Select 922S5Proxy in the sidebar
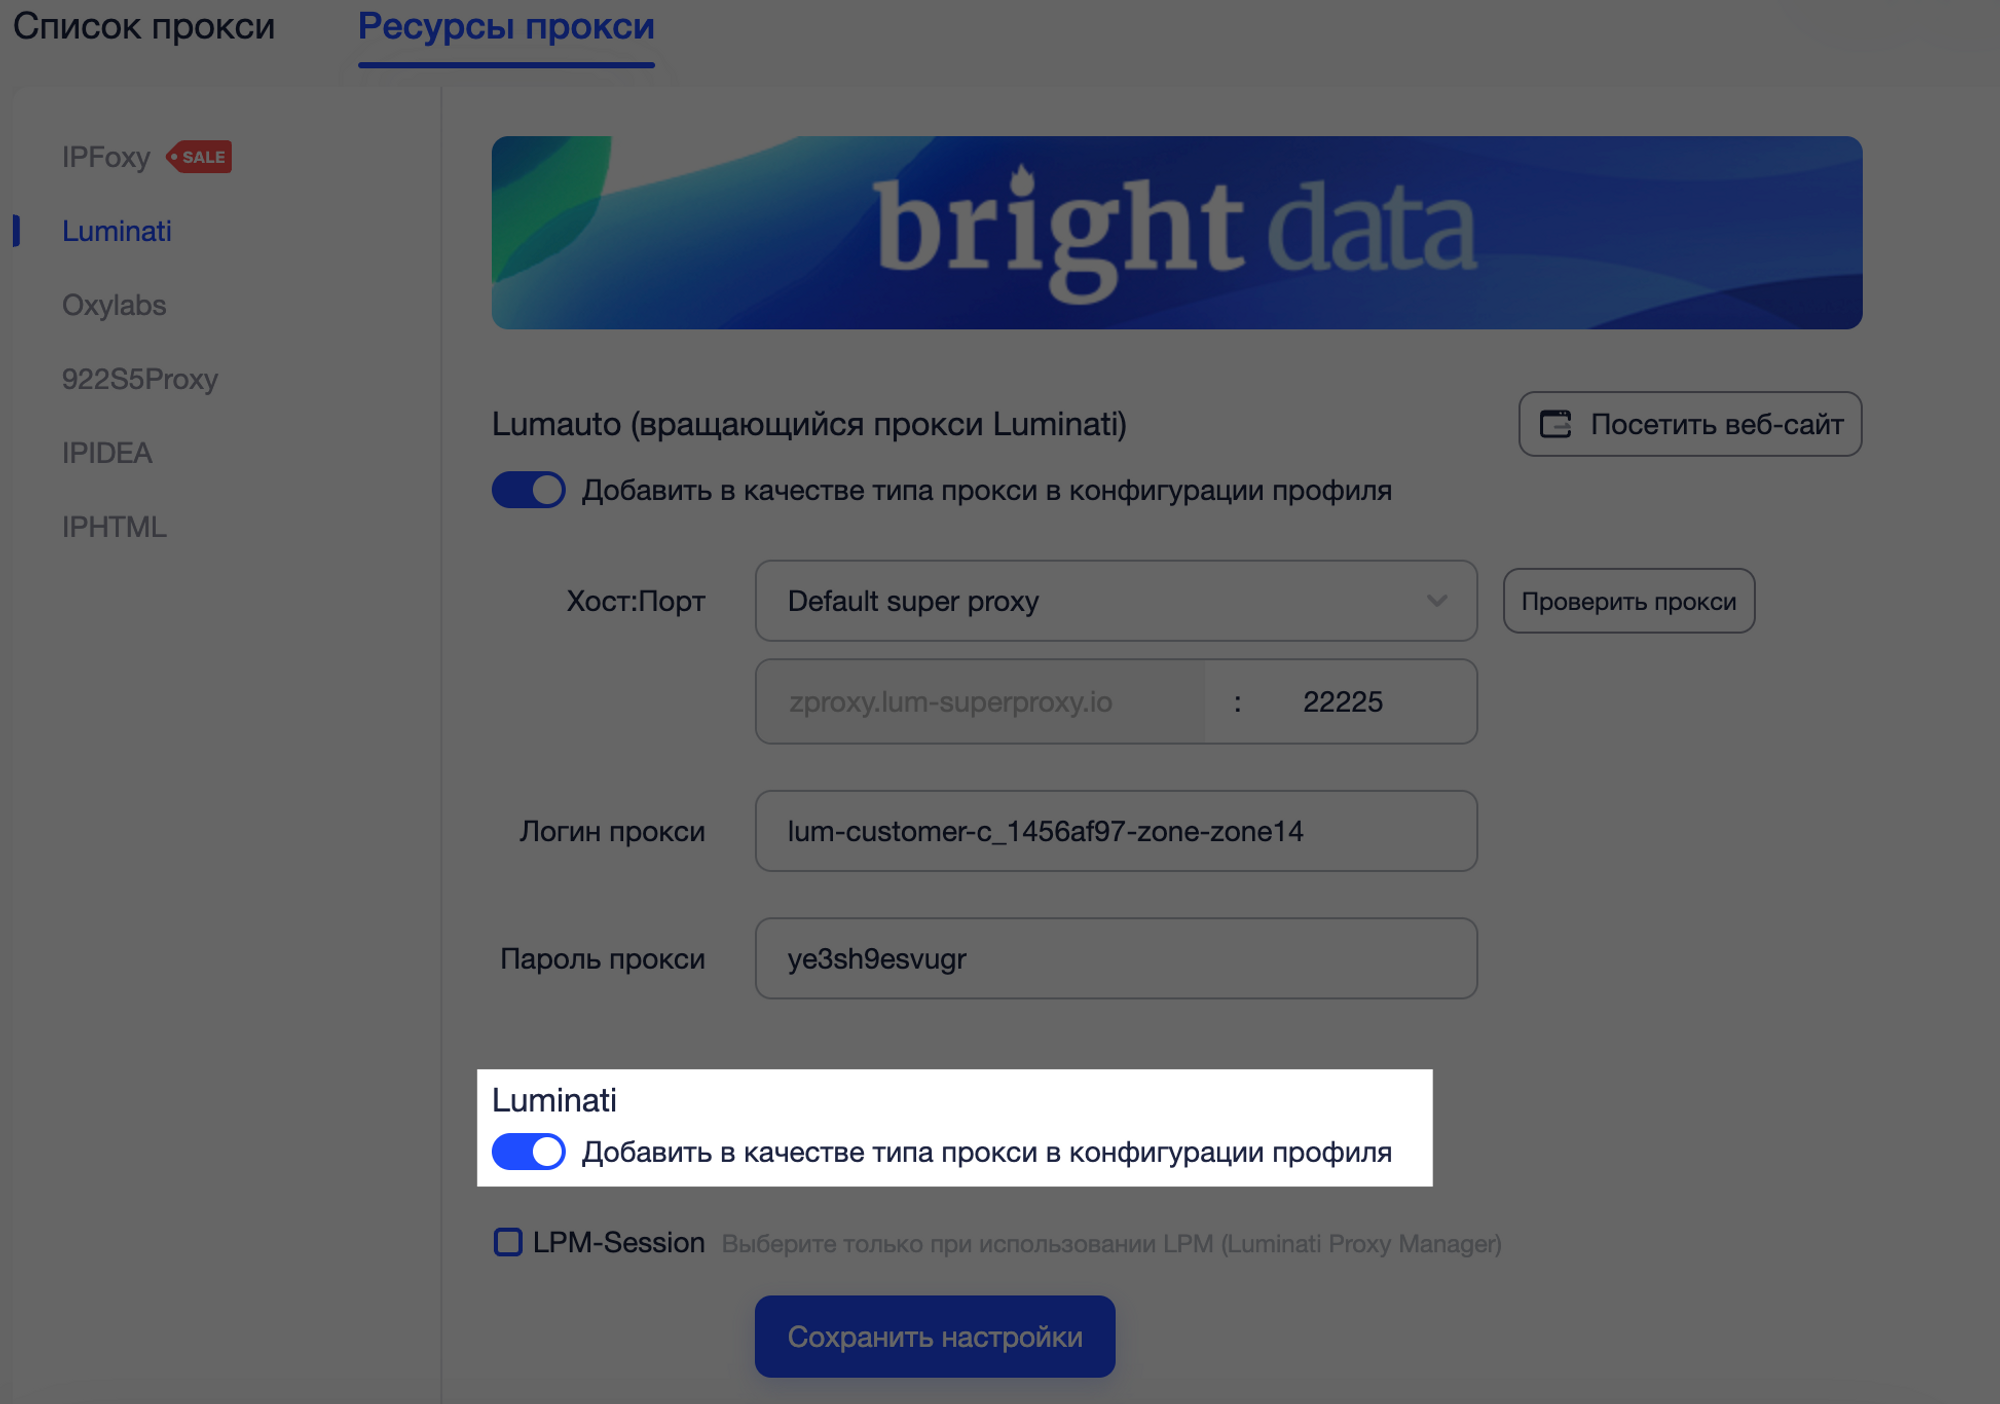Viewport: 2000px width, 1404px height. point(140,379)
